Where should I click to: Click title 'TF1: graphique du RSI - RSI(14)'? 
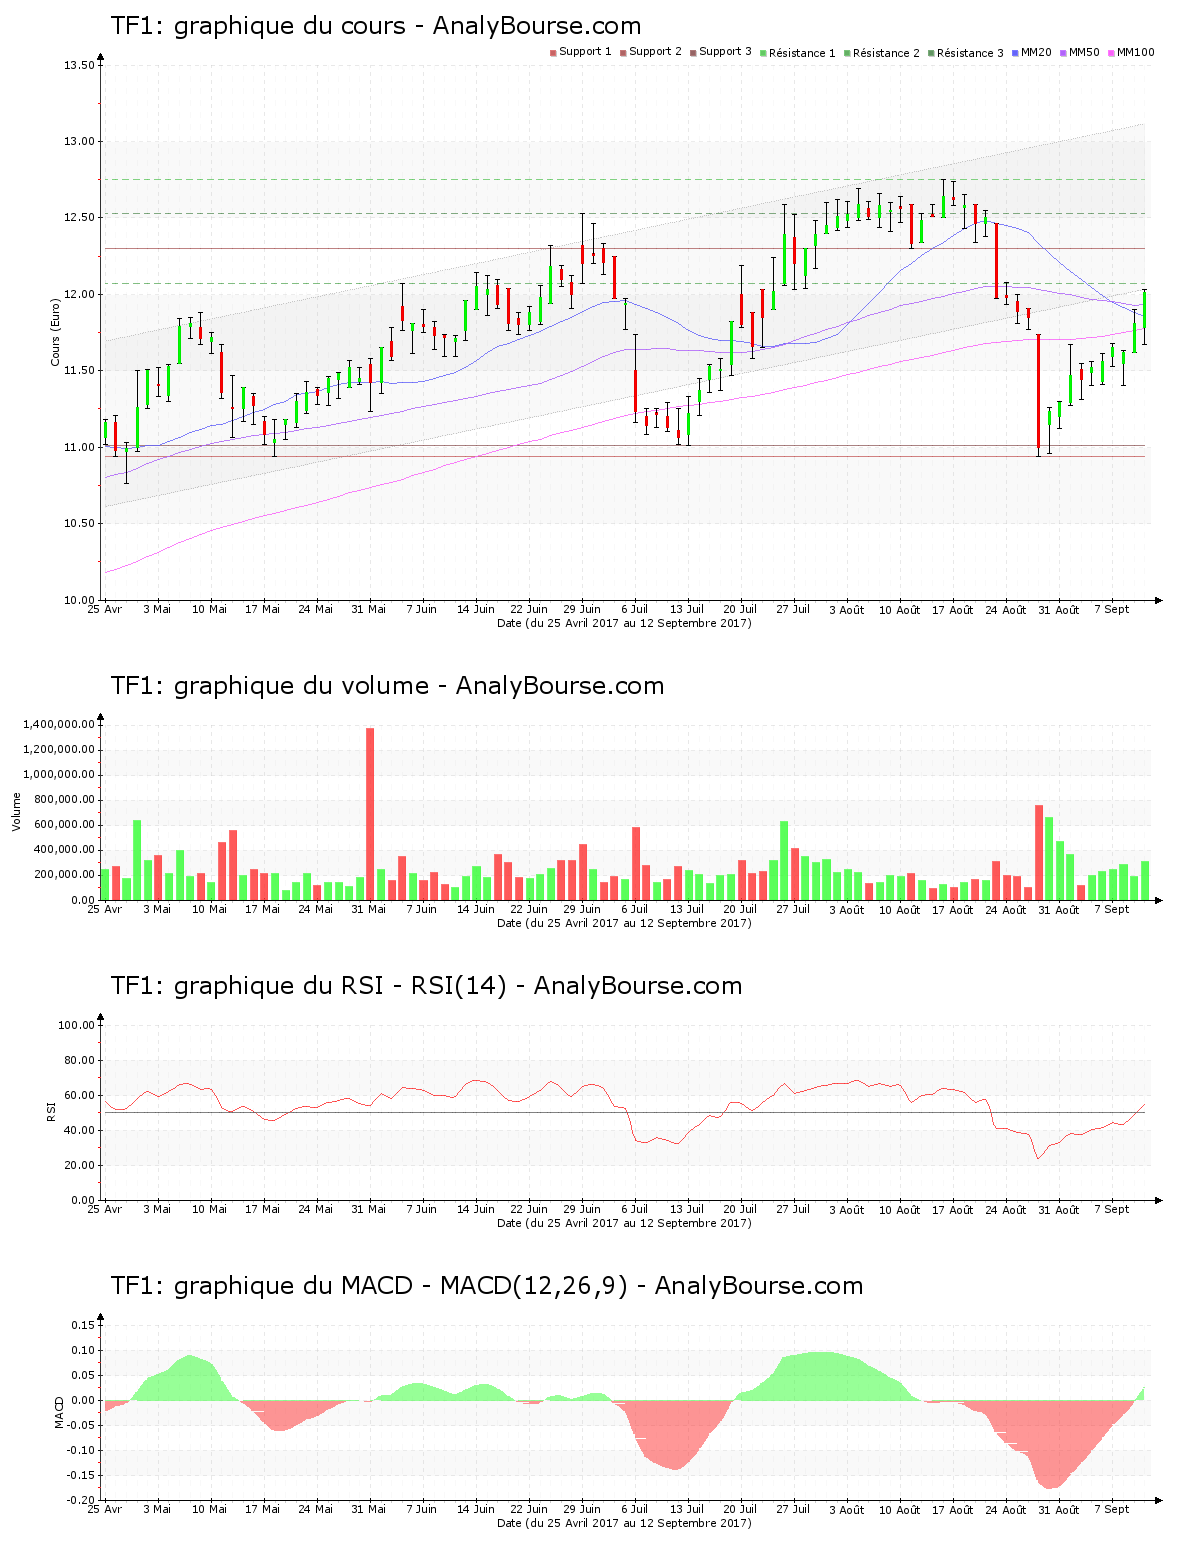click(x=309, y=986)
